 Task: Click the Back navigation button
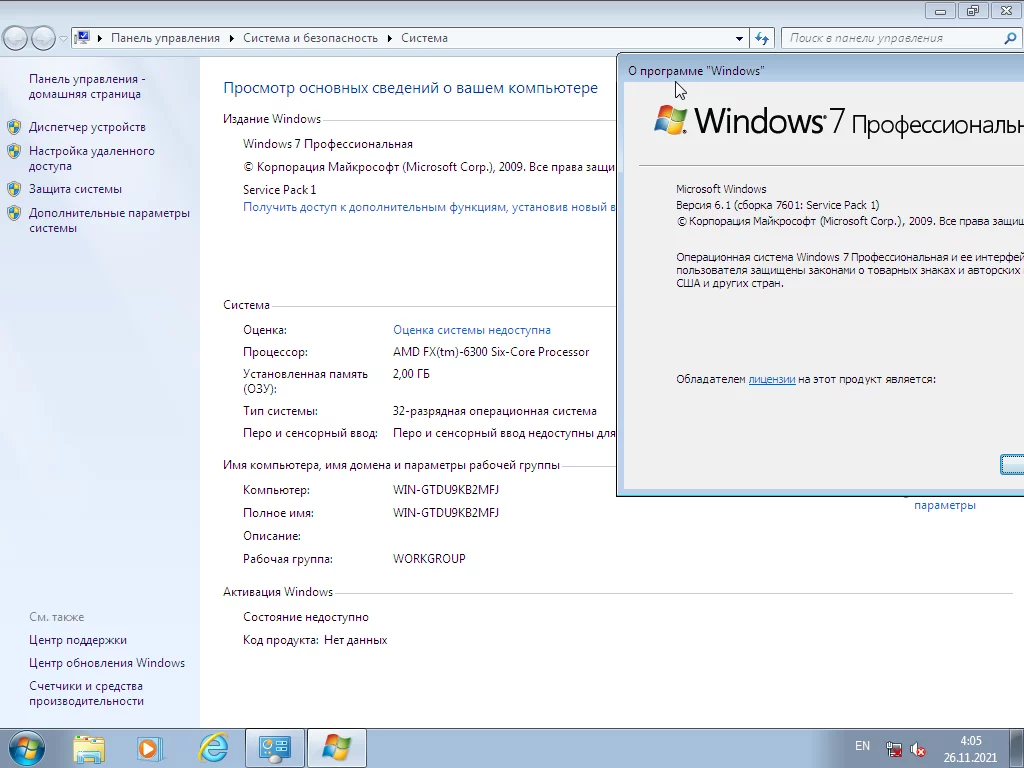(x=16, y=39)
